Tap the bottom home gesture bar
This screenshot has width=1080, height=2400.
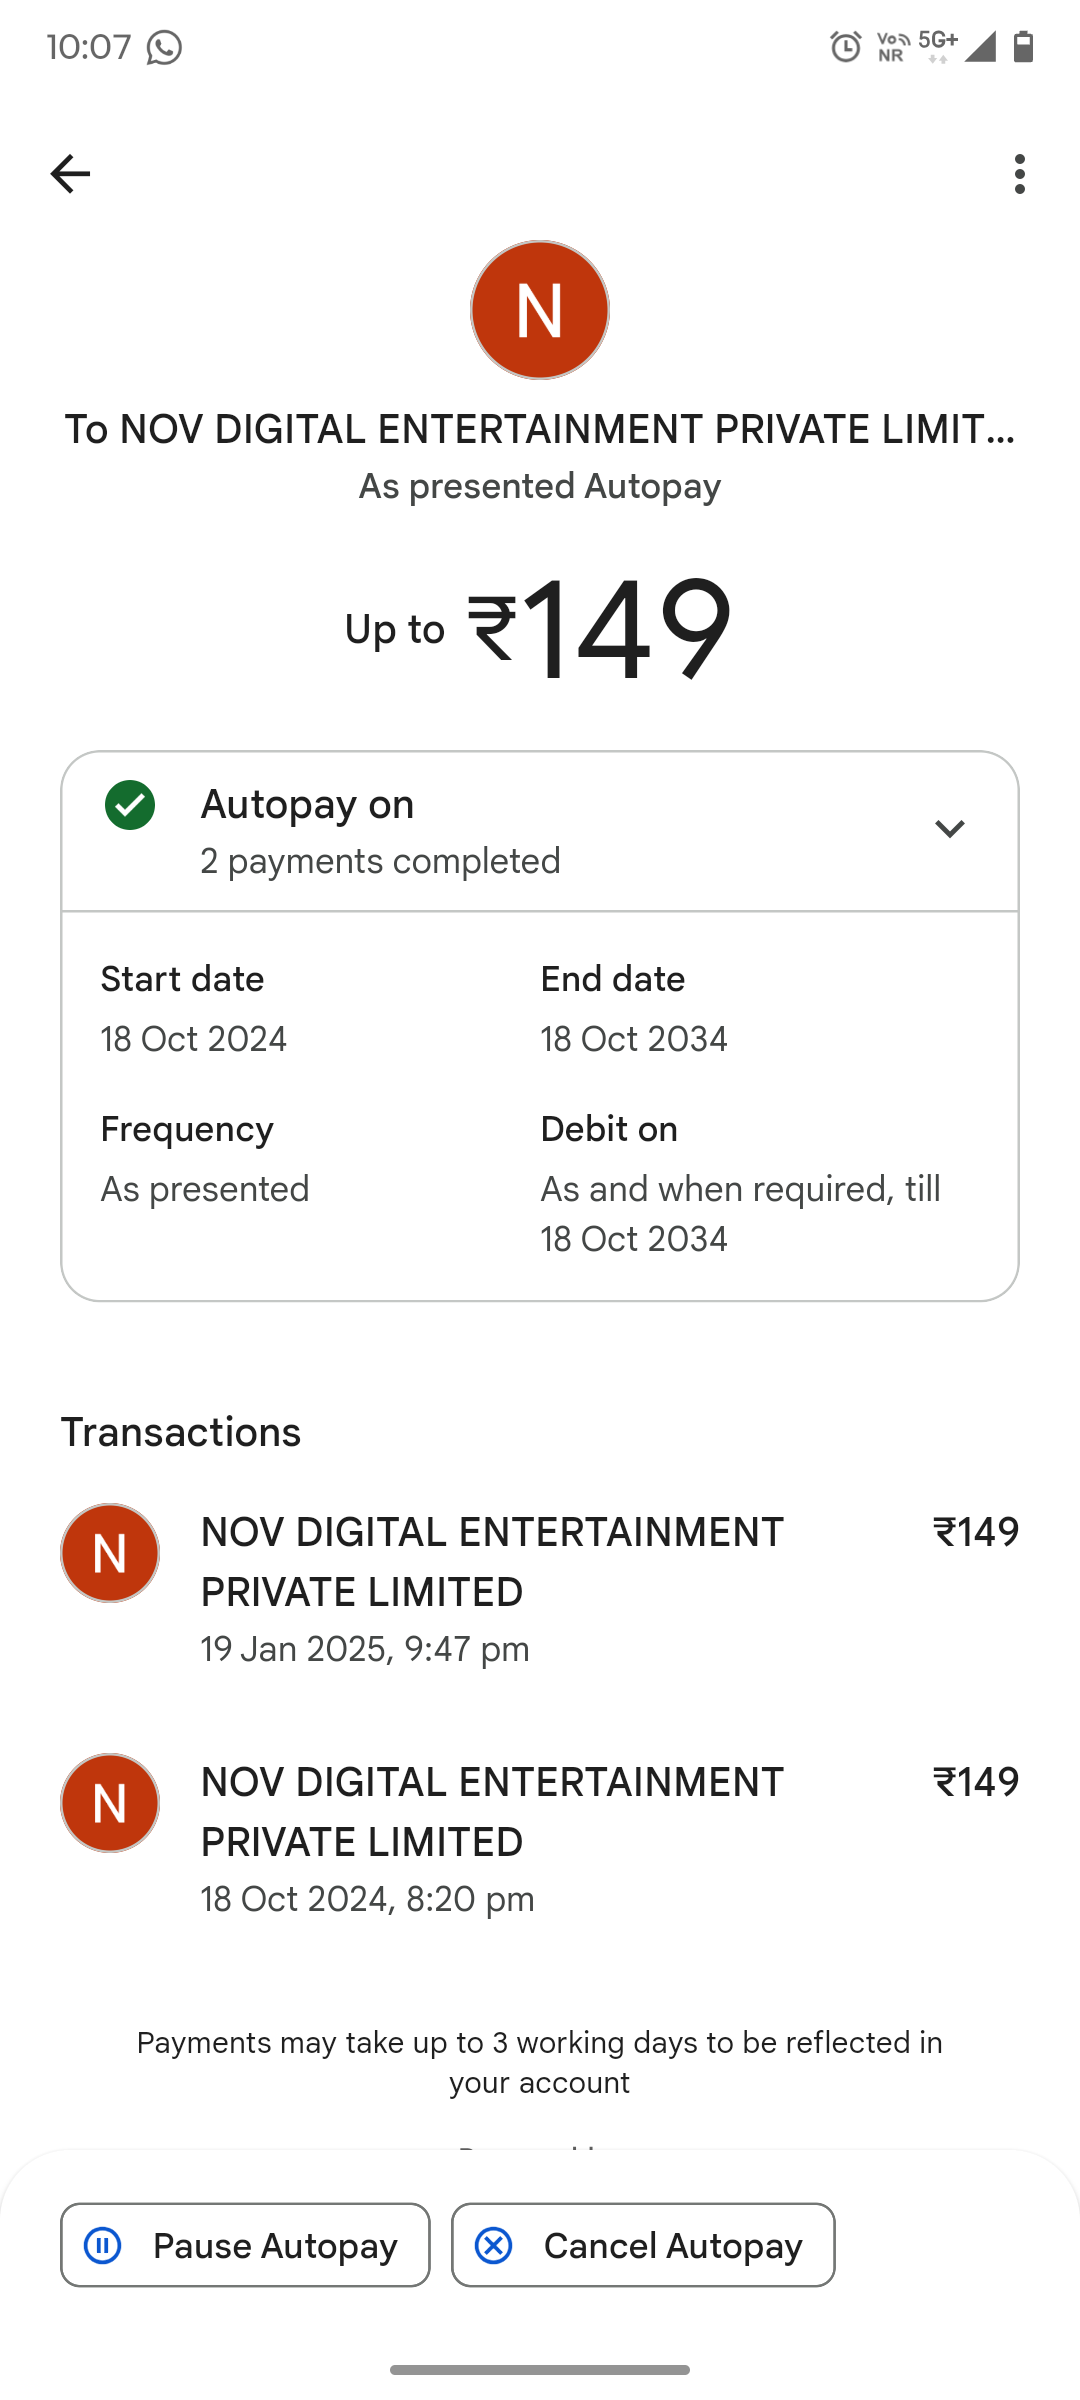(x=540, y=2369)
